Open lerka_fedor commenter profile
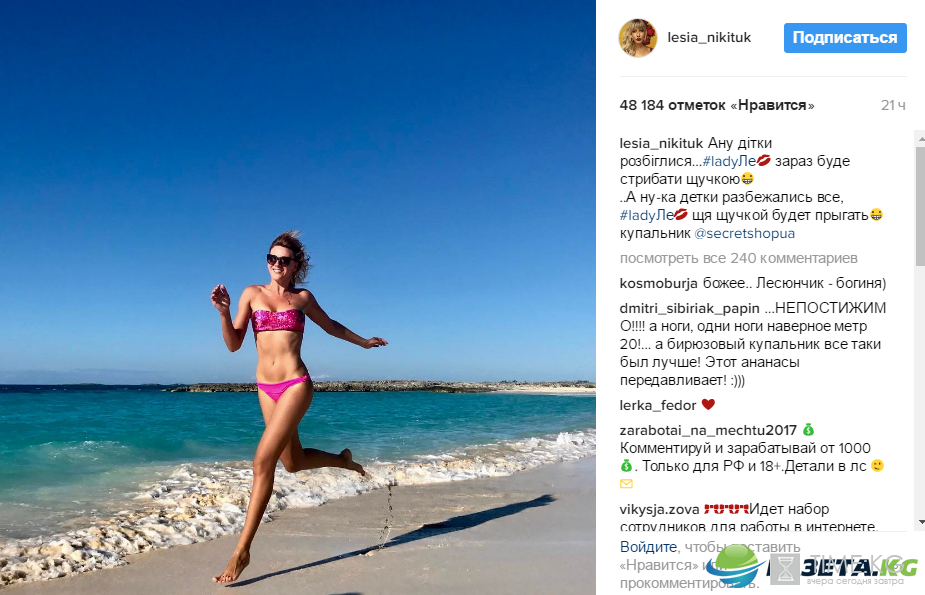 (658, 405)
